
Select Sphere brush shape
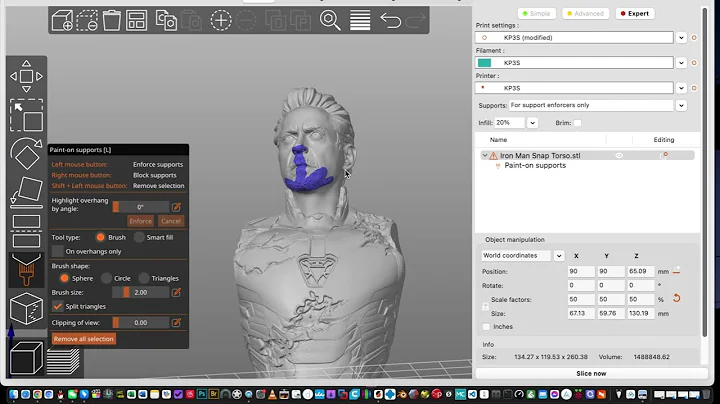pos(64,278)
